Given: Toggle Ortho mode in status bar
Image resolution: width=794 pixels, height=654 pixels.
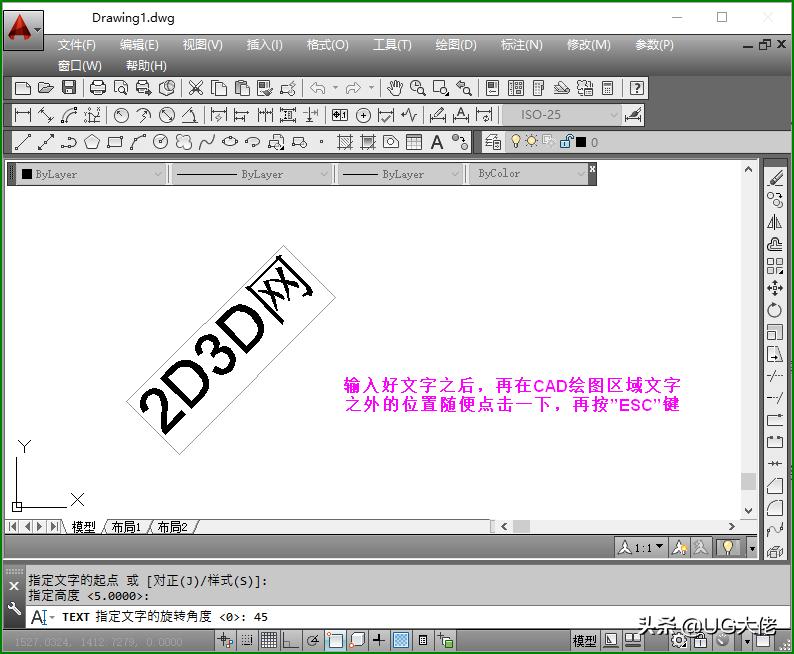Looking at the screenshot, I should tap(290, 641).
